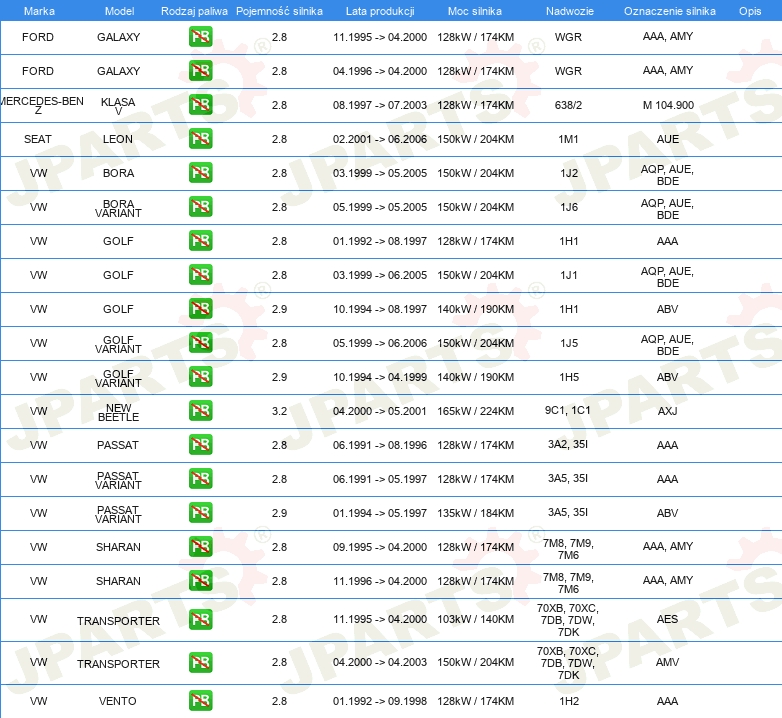782x718 pixels.
Task: Click petrol icon in Passat Variant 2.8 row
Action: [200, 478]
